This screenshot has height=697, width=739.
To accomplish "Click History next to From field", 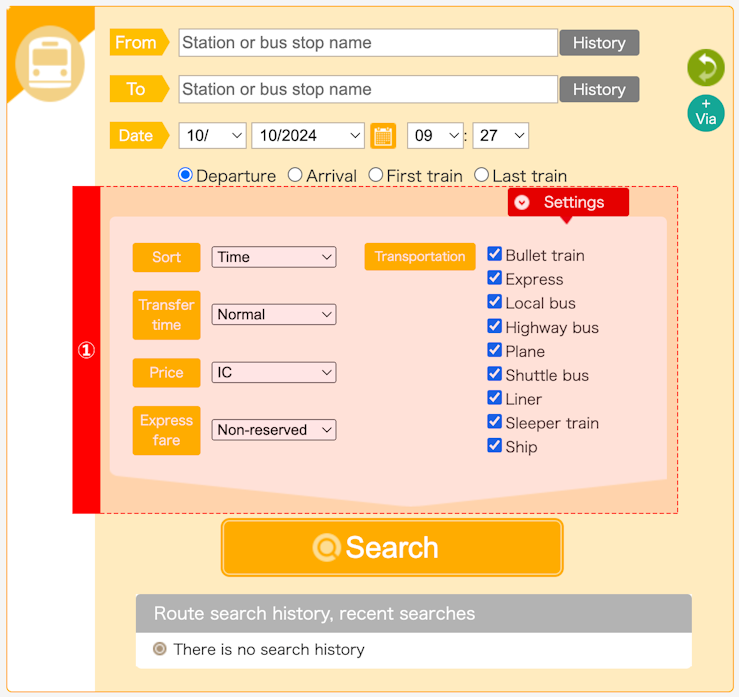I will coord(599,43).
